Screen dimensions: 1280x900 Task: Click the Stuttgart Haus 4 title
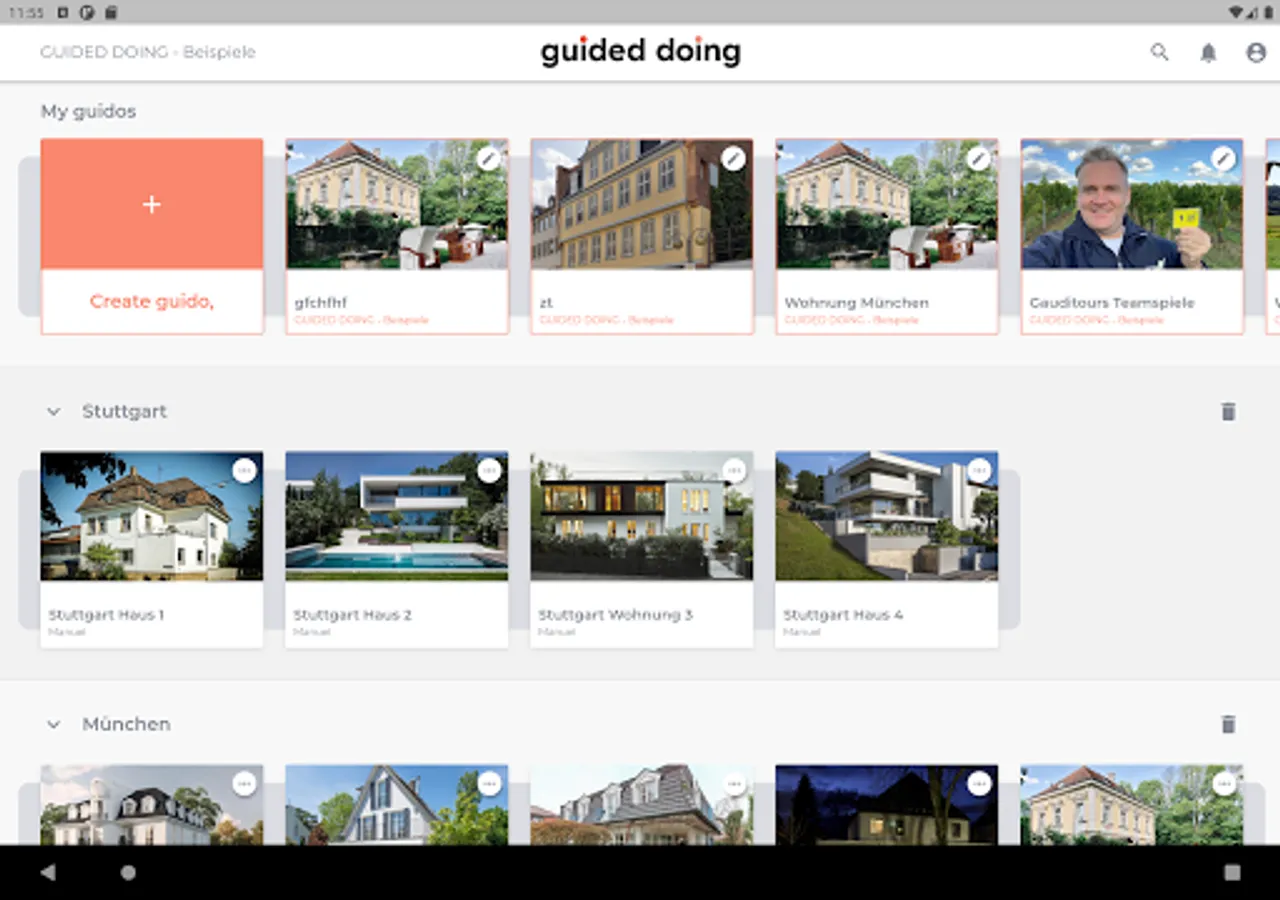[x=844, y=615]
